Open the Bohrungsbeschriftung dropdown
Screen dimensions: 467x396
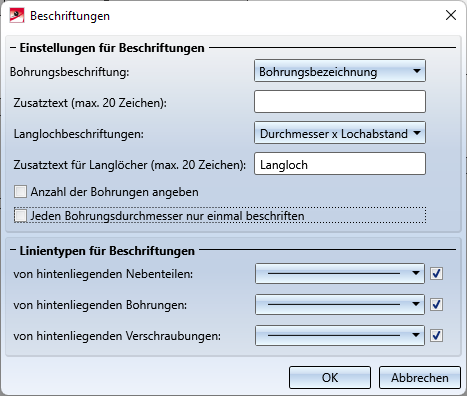click(340, 71)
